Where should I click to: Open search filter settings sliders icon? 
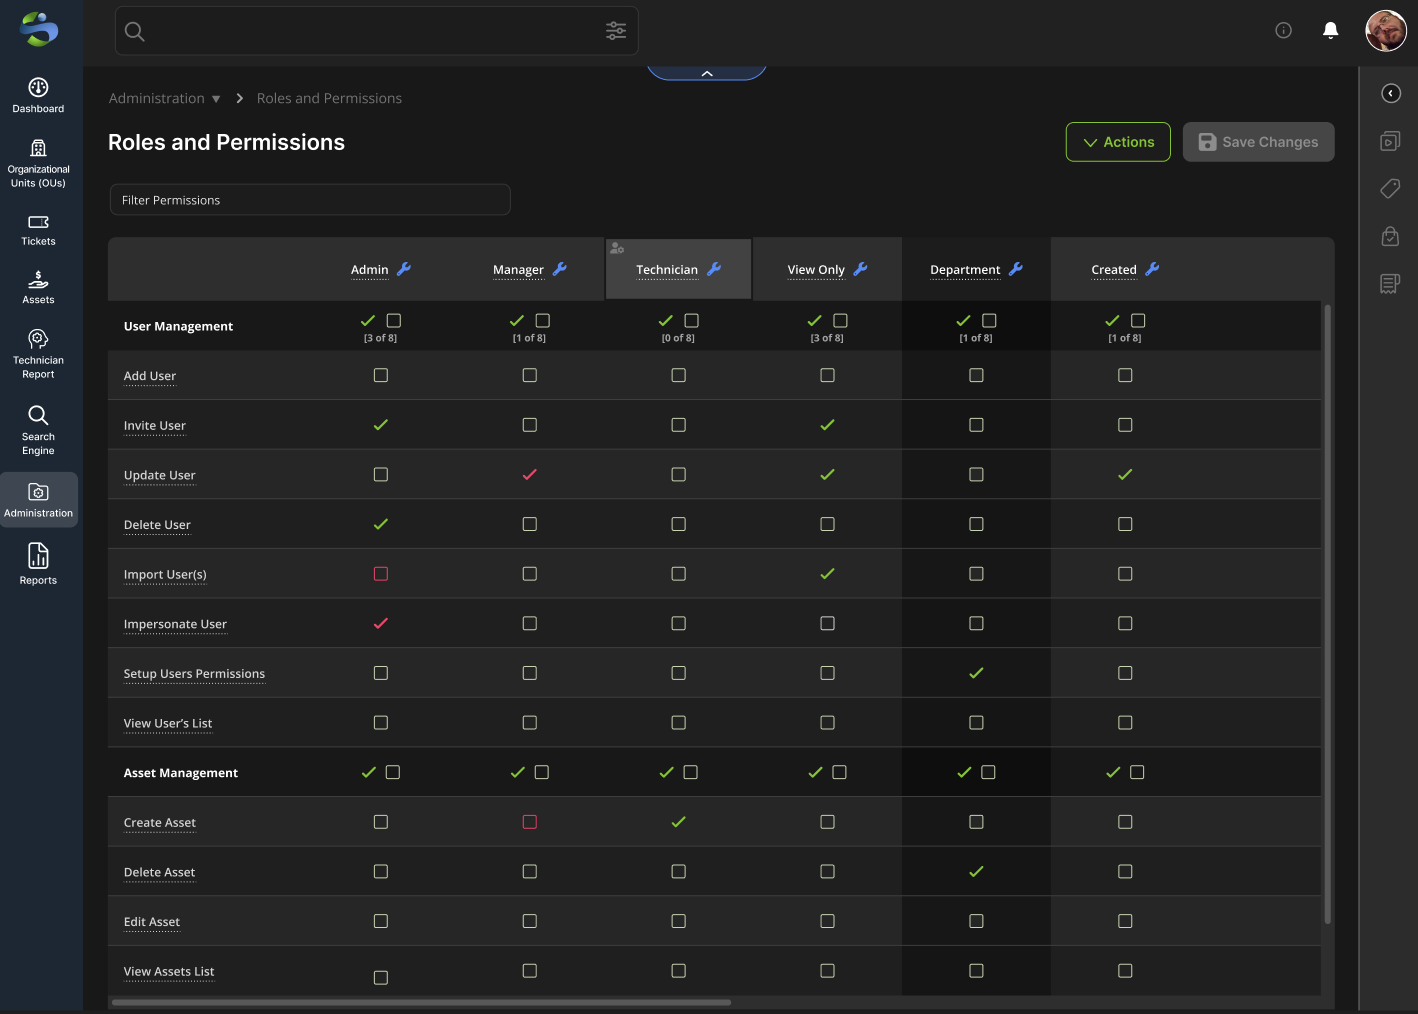pos(616,31)
